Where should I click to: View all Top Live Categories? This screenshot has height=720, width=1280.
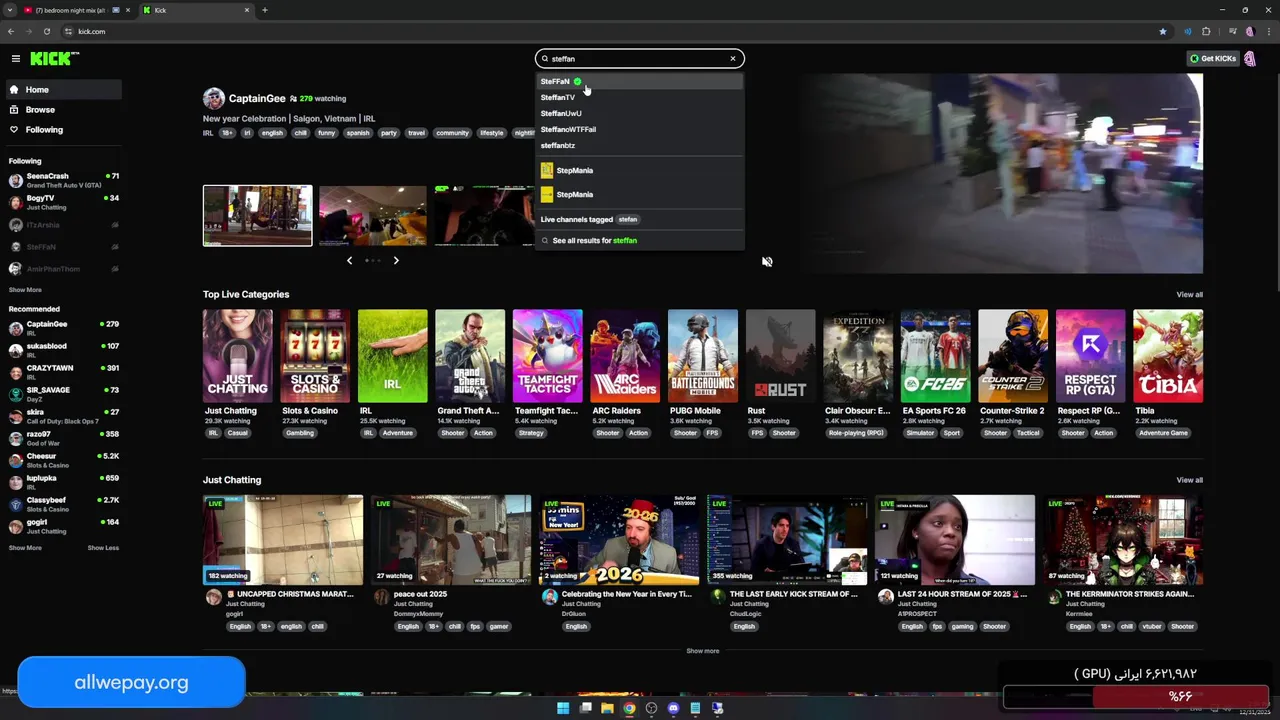[1189, 295]
